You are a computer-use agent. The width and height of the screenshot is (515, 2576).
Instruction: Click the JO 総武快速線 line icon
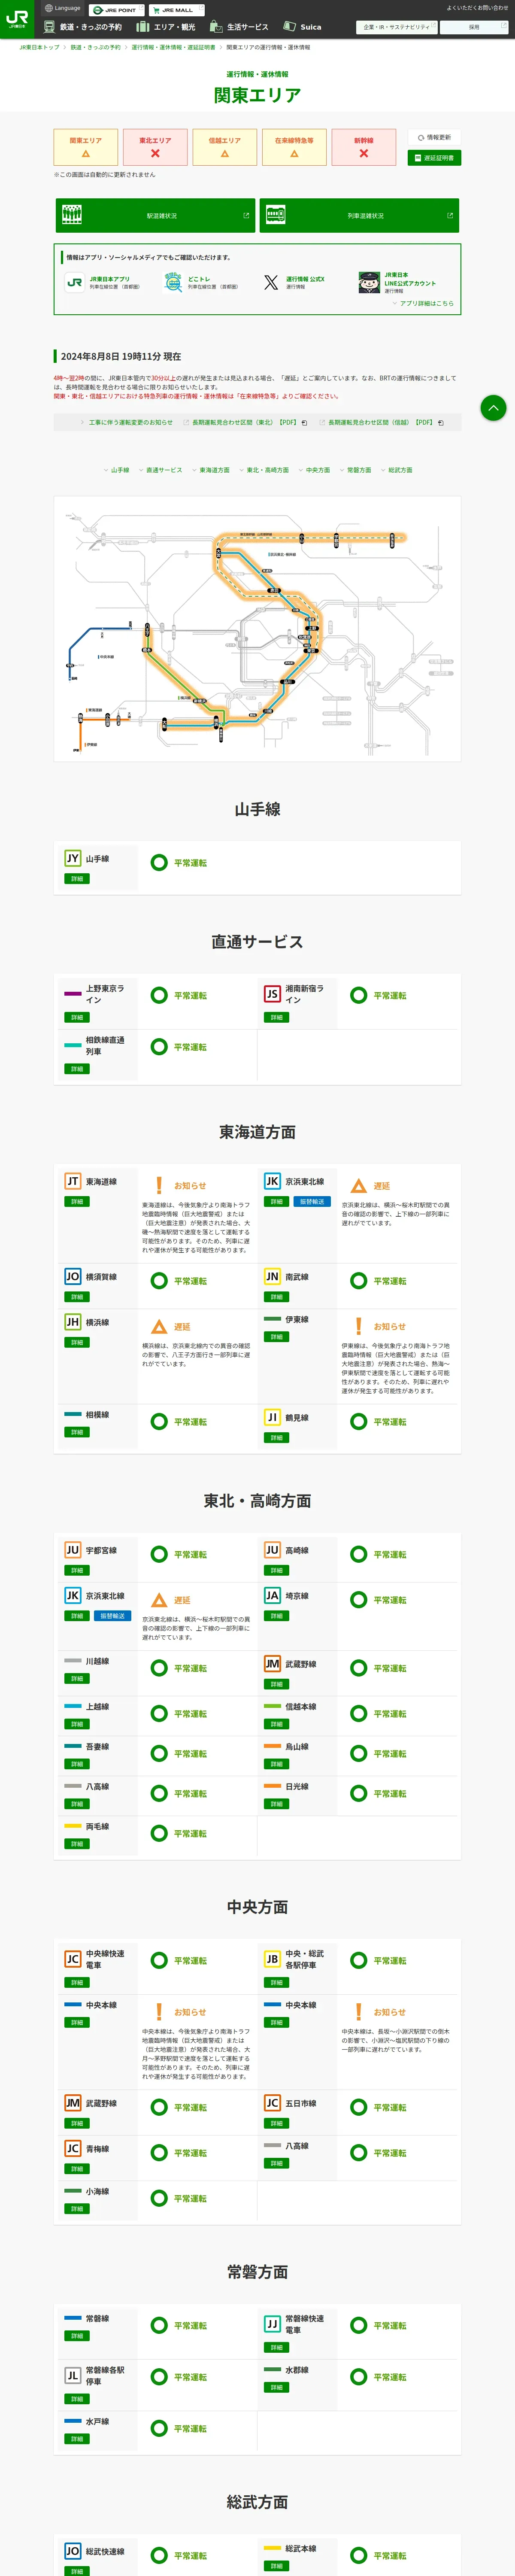72,2551
